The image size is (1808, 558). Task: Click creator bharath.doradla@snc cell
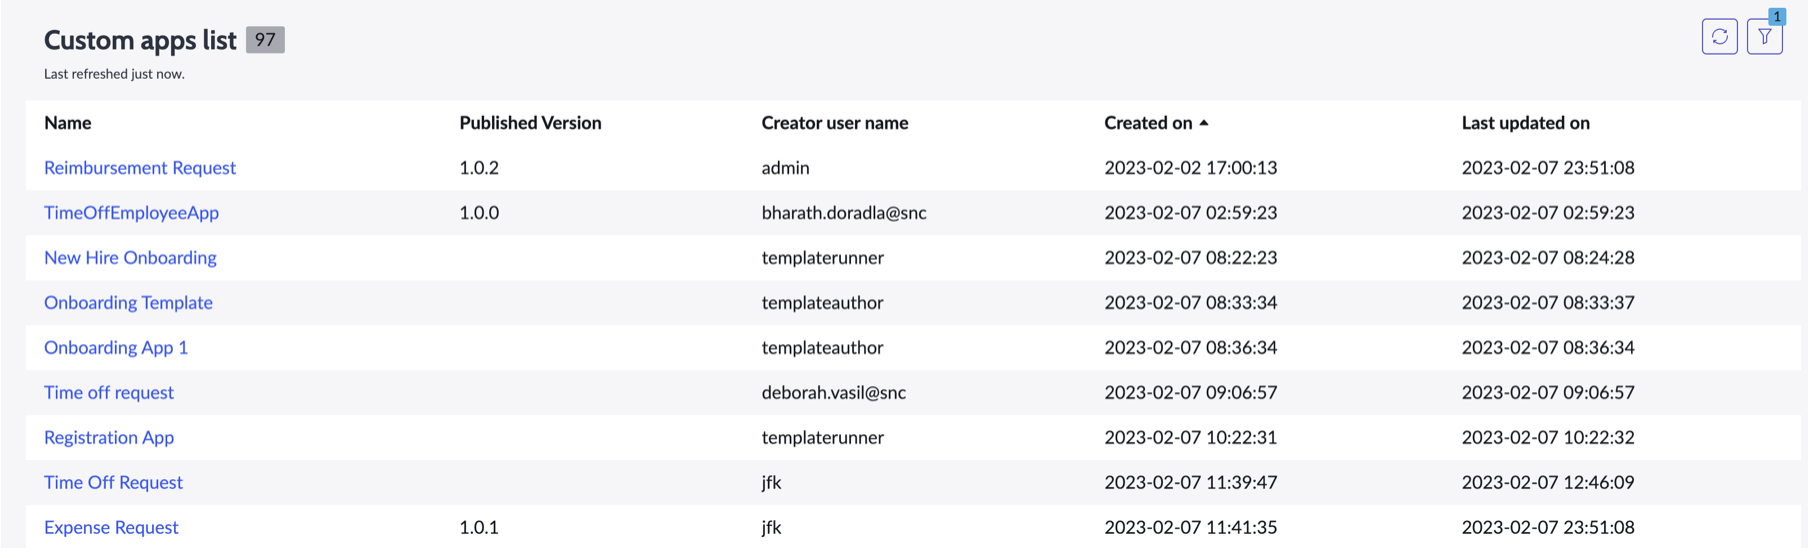click(x=844, y=212)
